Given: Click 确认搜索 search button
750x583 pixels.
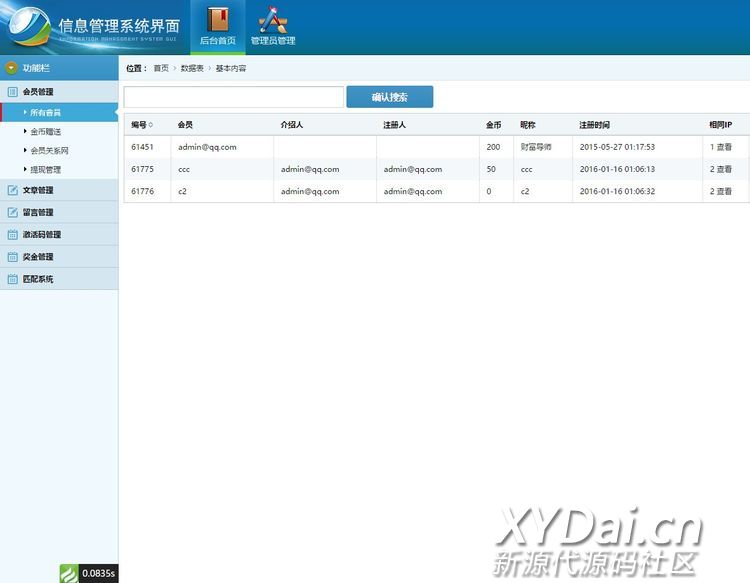Looking at the screenshot, I should (x=390, y=97).
